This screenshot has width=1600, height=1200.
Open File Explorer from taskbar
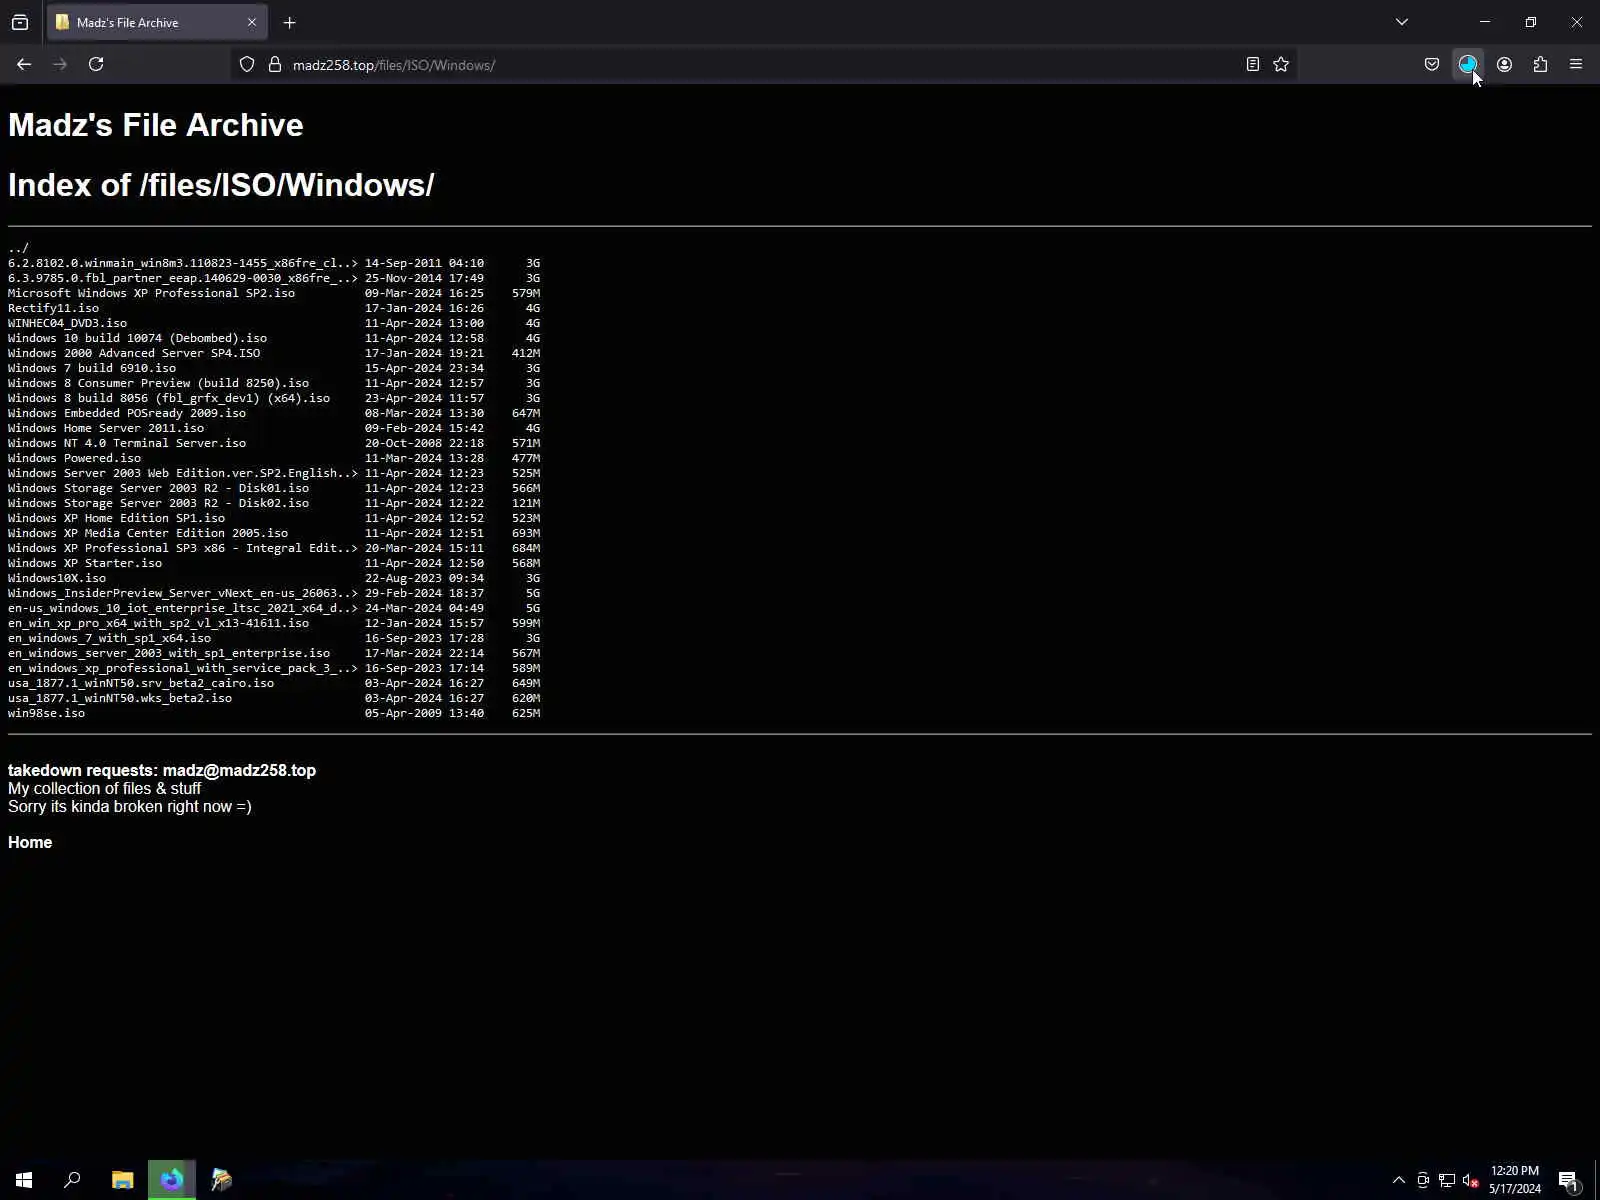(x=122, y=1180)
